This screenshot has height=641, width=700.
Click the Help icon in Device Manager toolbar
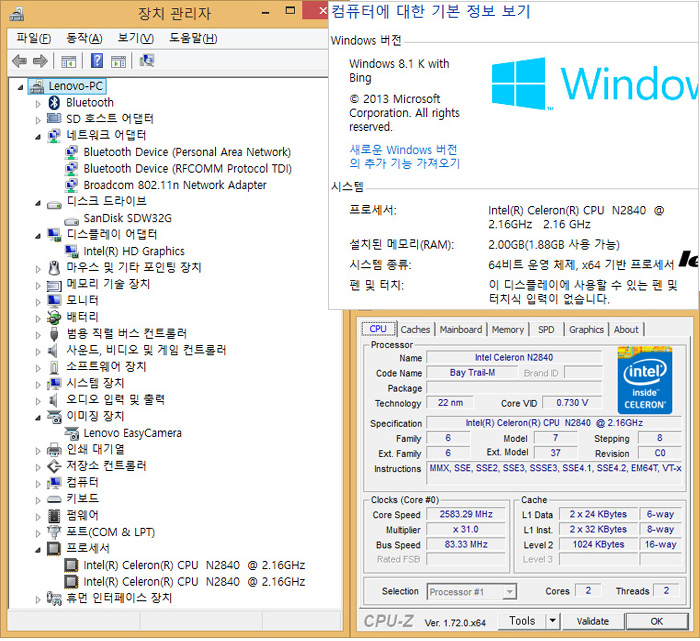pyautogui.click(x=97, y=61)
